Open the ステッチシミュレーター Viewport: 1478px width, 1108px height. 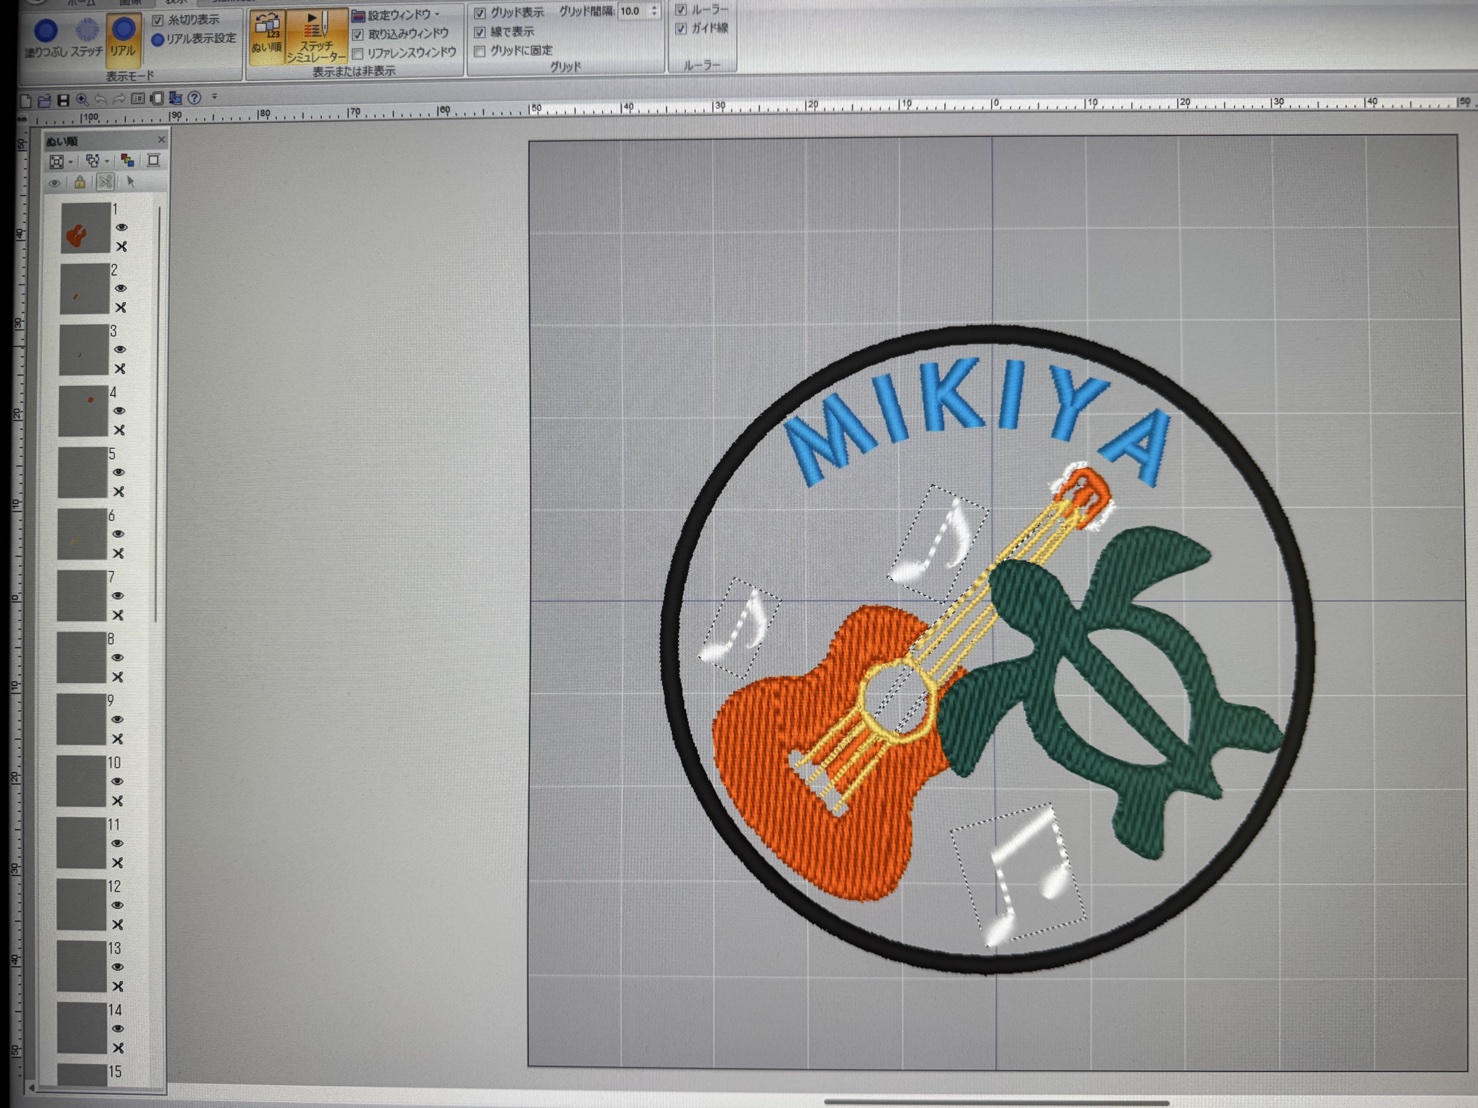pos(316,38)
